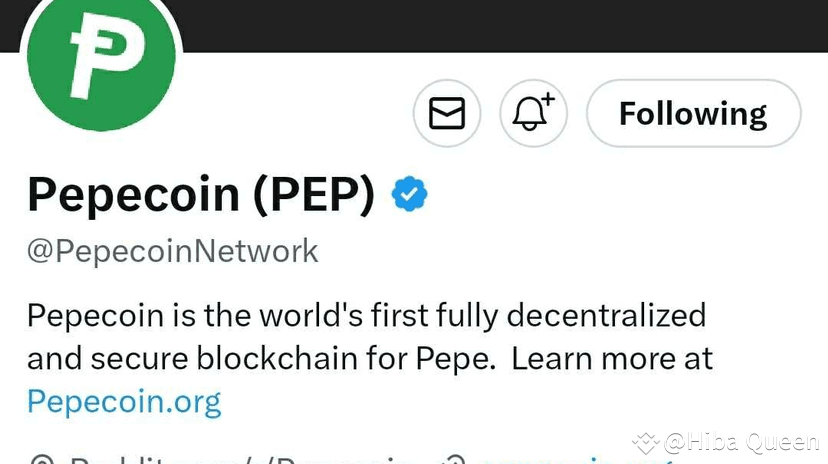
Task: Click the location pin icon at the bottom
Action: 40,459
